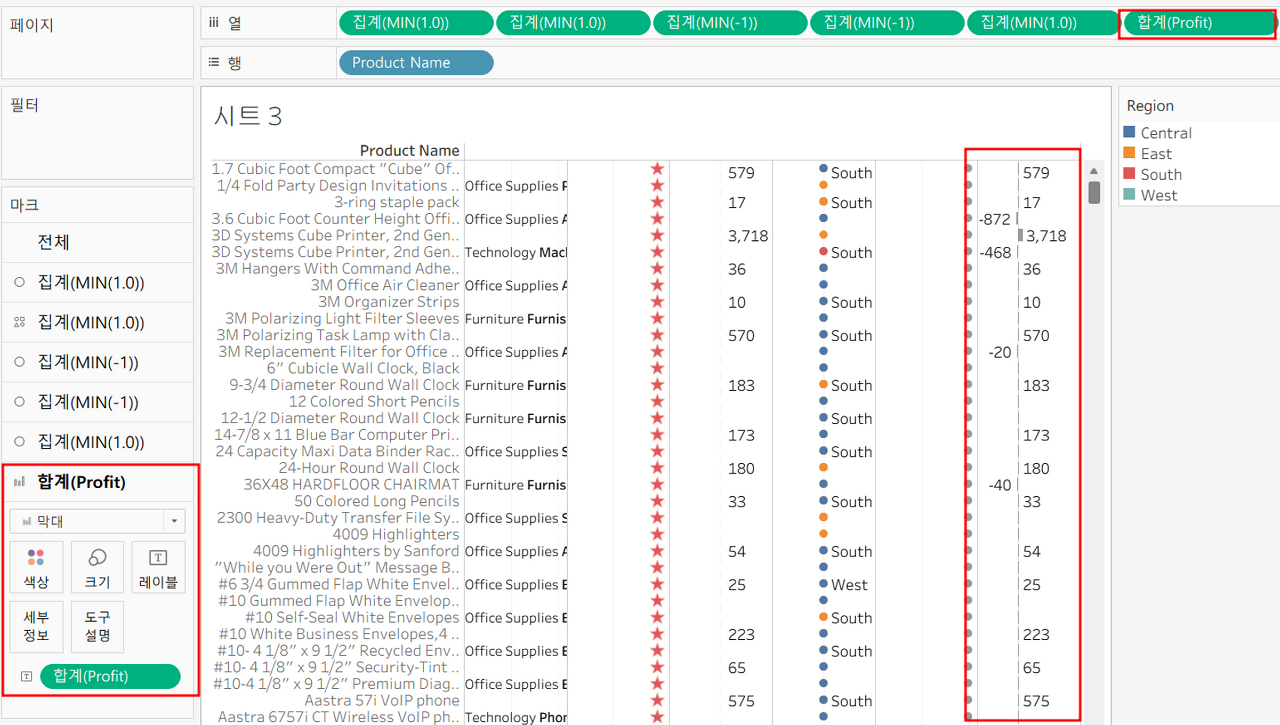Select the Central color swatch in Region legend
The height and width of the screenshot is (725, 1280).
pyautogui.click(x=1130, y=132)
